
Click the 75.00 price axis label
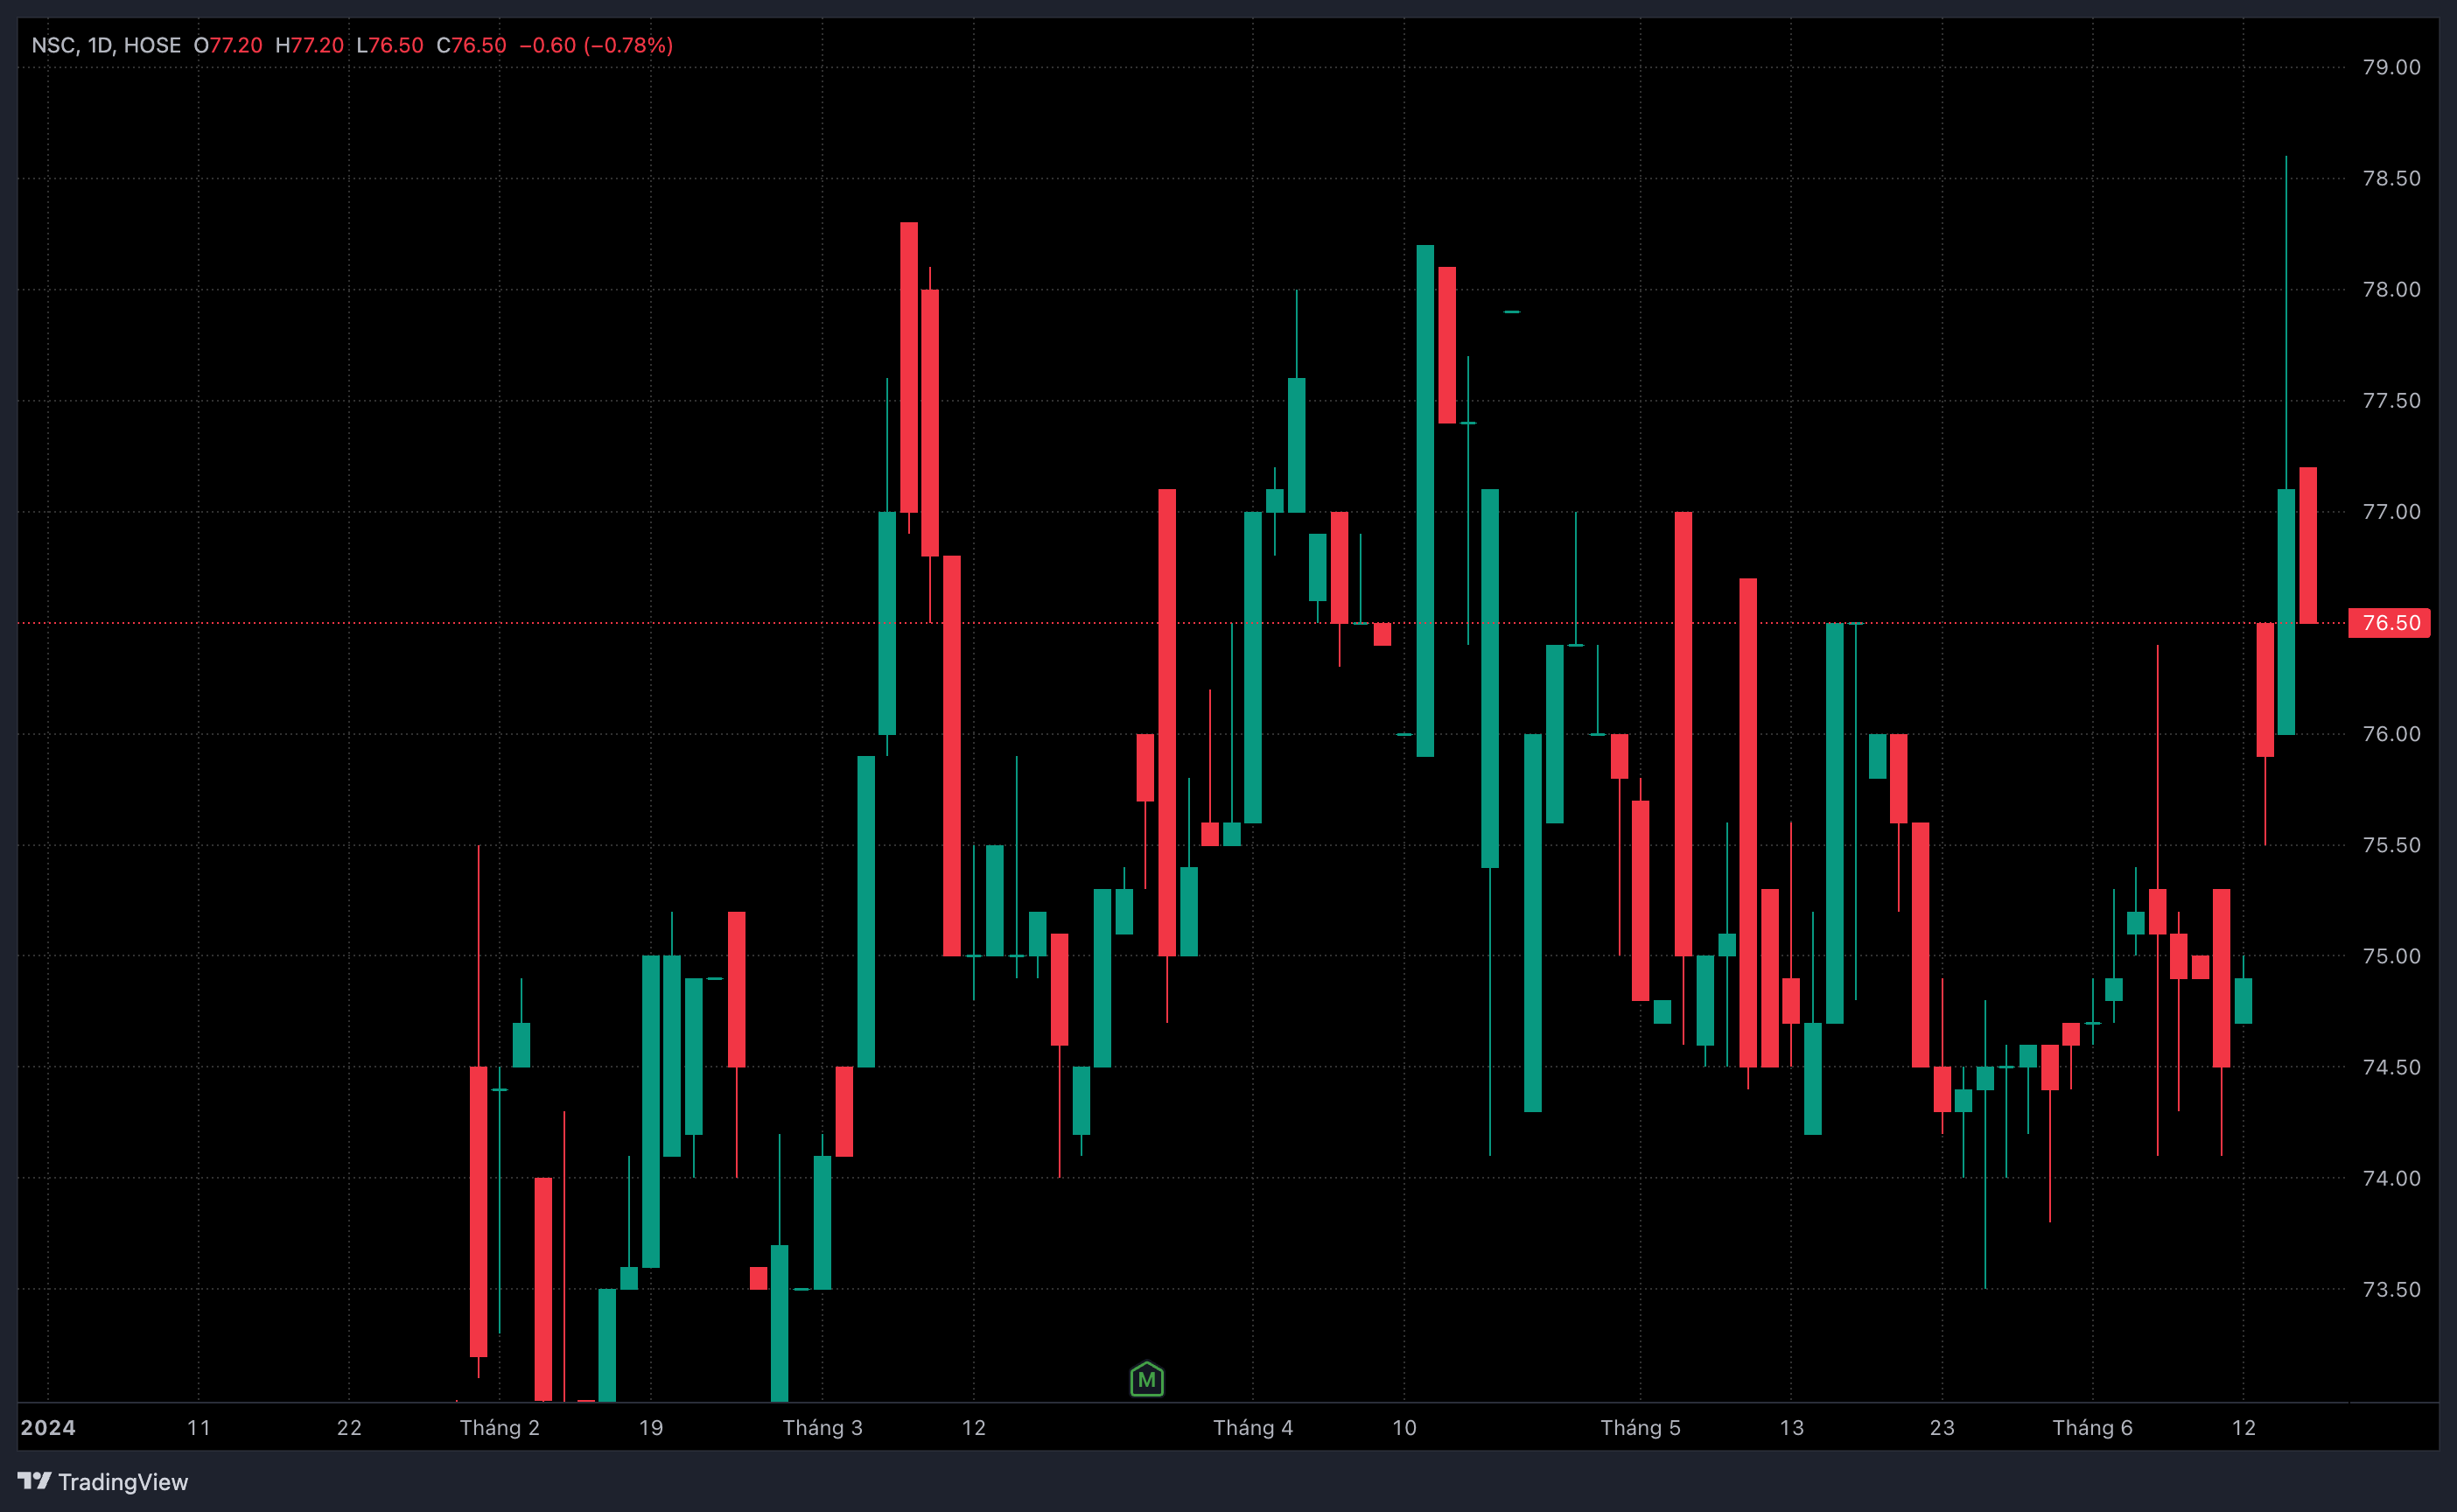(x=2391, y=956)
